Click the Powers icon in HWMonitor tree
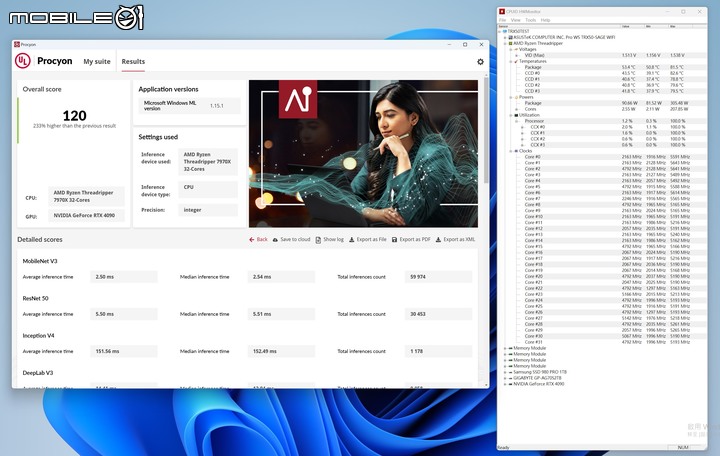 coord(516,97)
